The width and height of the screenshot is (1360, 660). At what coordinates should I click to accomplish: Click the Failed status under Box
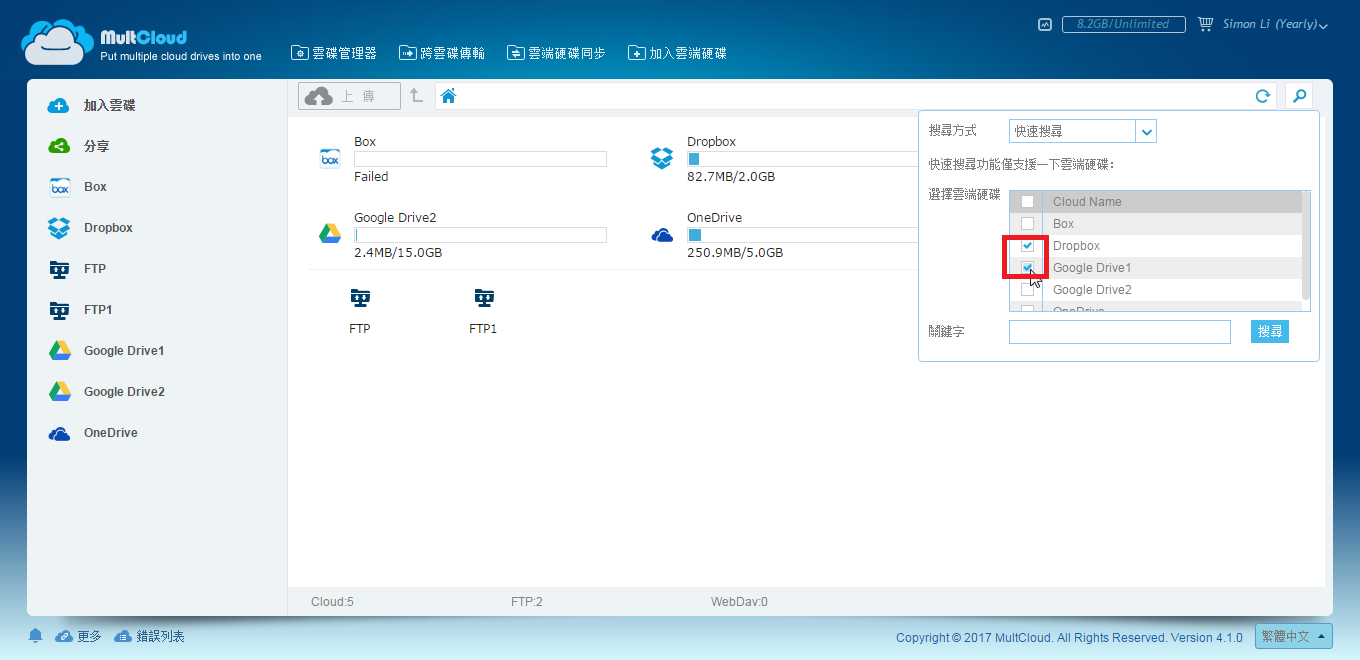tap(371, 177)
